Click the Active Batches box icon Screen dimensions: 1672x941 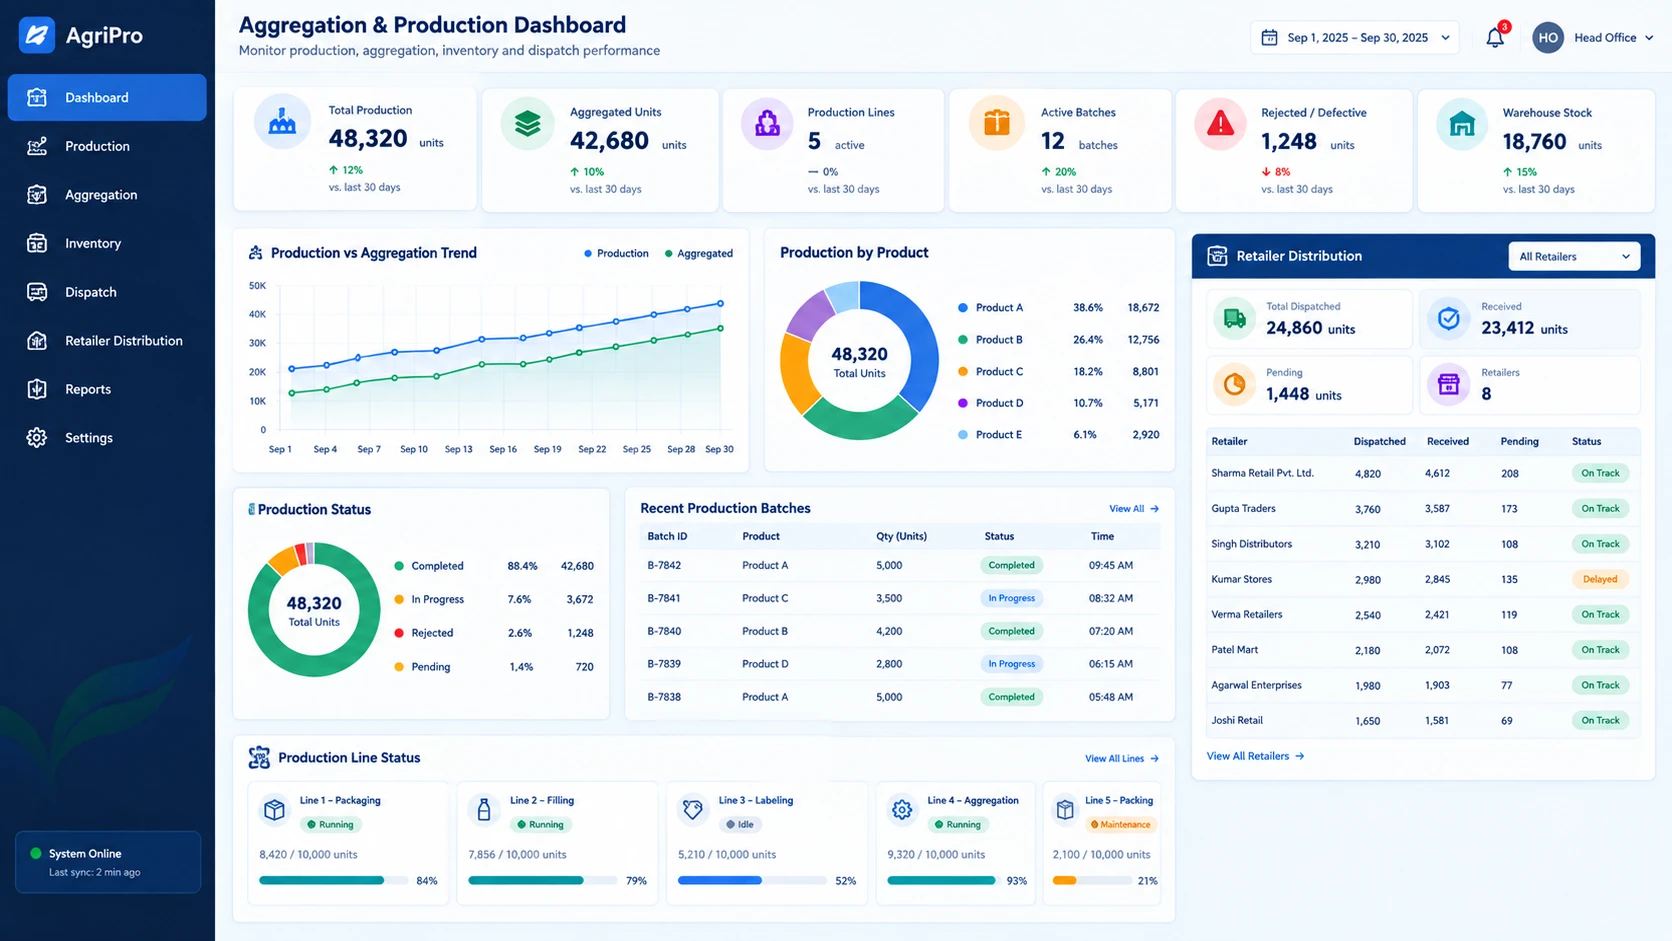tap(996, 123)
